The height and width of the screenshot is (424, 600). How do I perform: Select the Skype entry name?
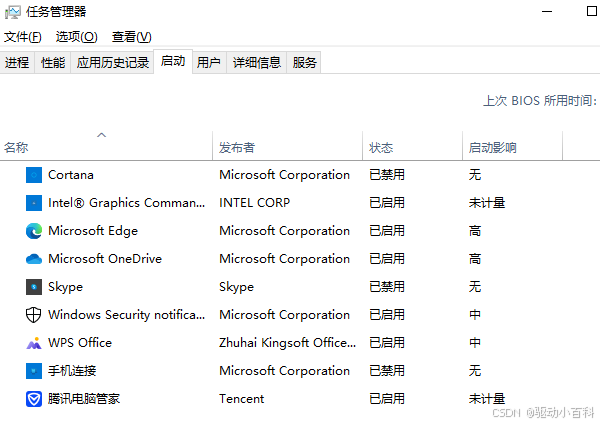65,287
